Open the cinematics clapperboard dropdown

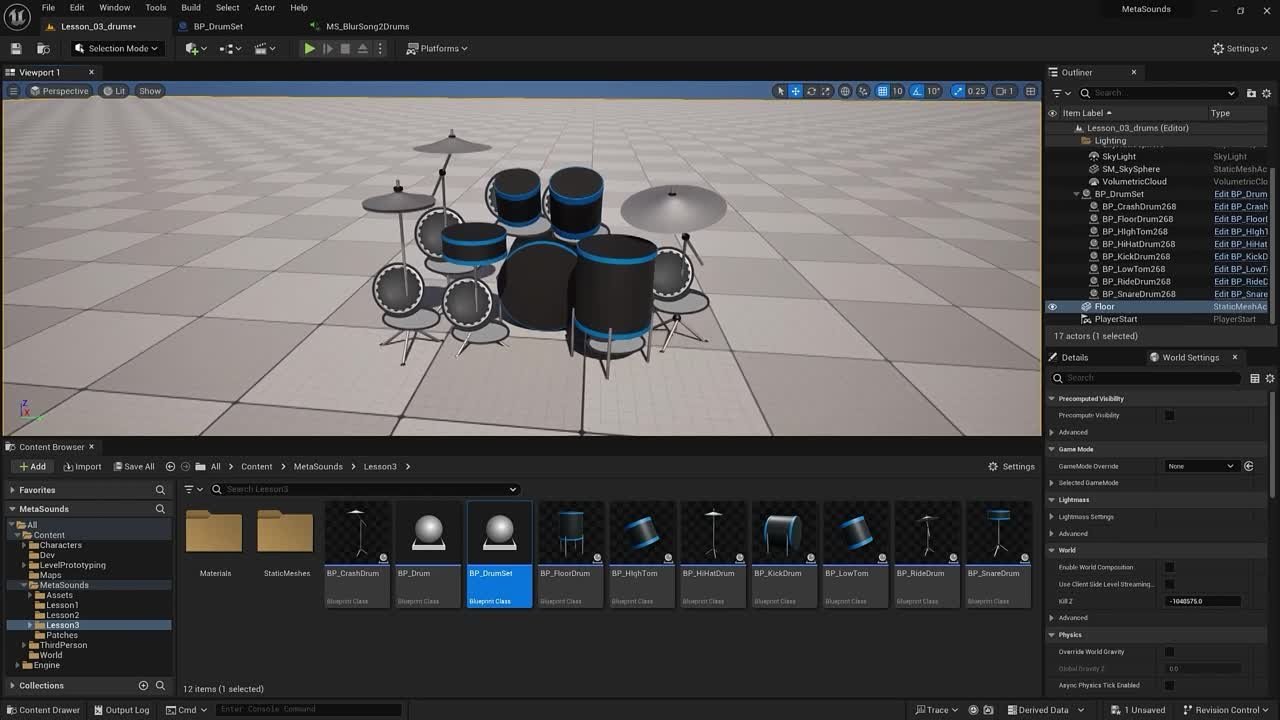click(x=264, y=48)
